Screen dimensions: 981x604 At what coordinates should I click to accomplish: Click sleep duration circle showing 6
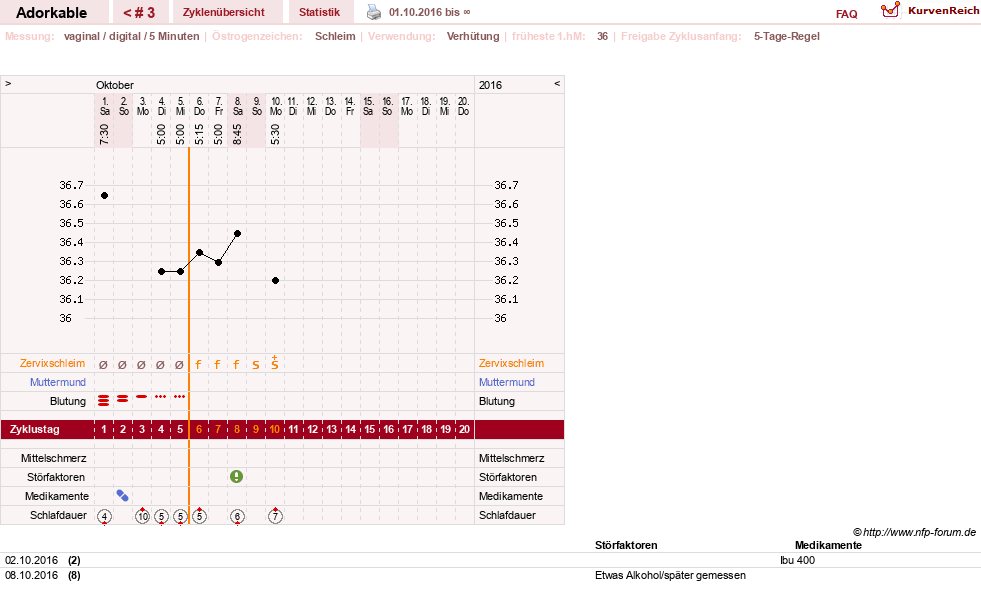[x=237, y=516]
